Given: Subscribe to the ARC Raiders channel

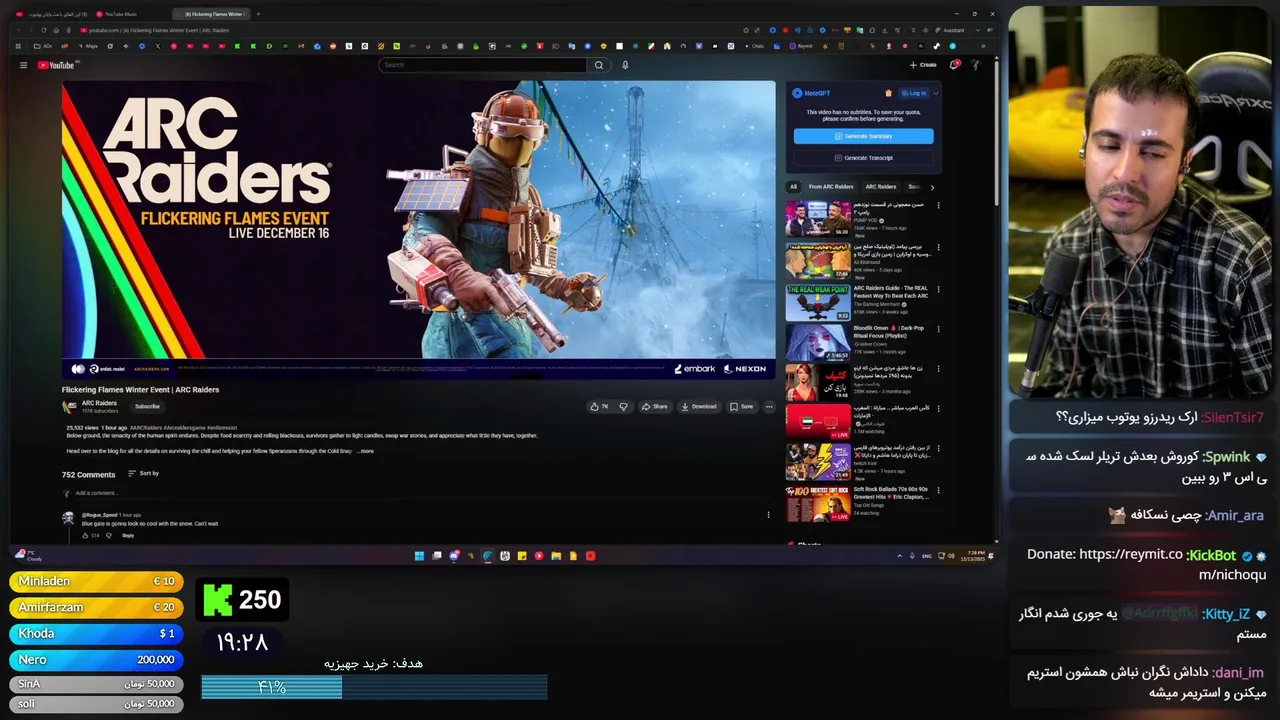Looking at the screenshot, I should point(147,407).
